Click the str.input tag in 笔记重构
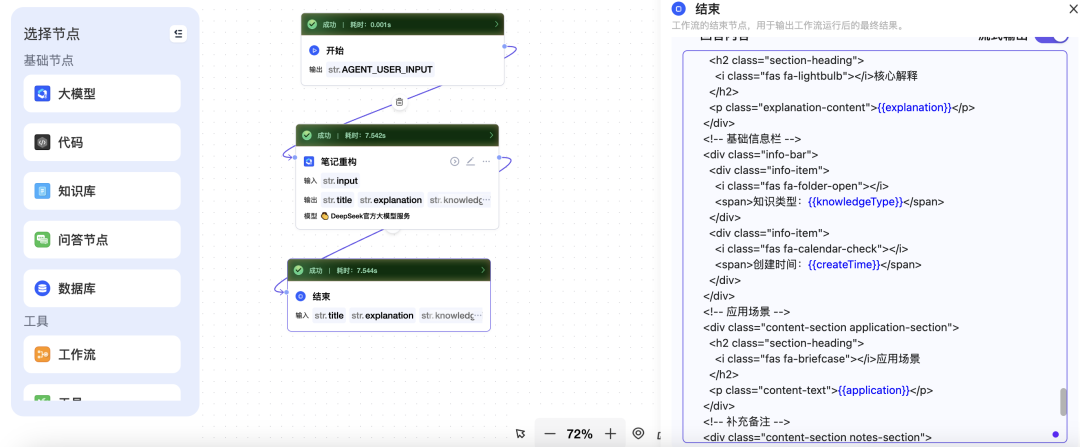1080x447 pixels. point(340,180)
